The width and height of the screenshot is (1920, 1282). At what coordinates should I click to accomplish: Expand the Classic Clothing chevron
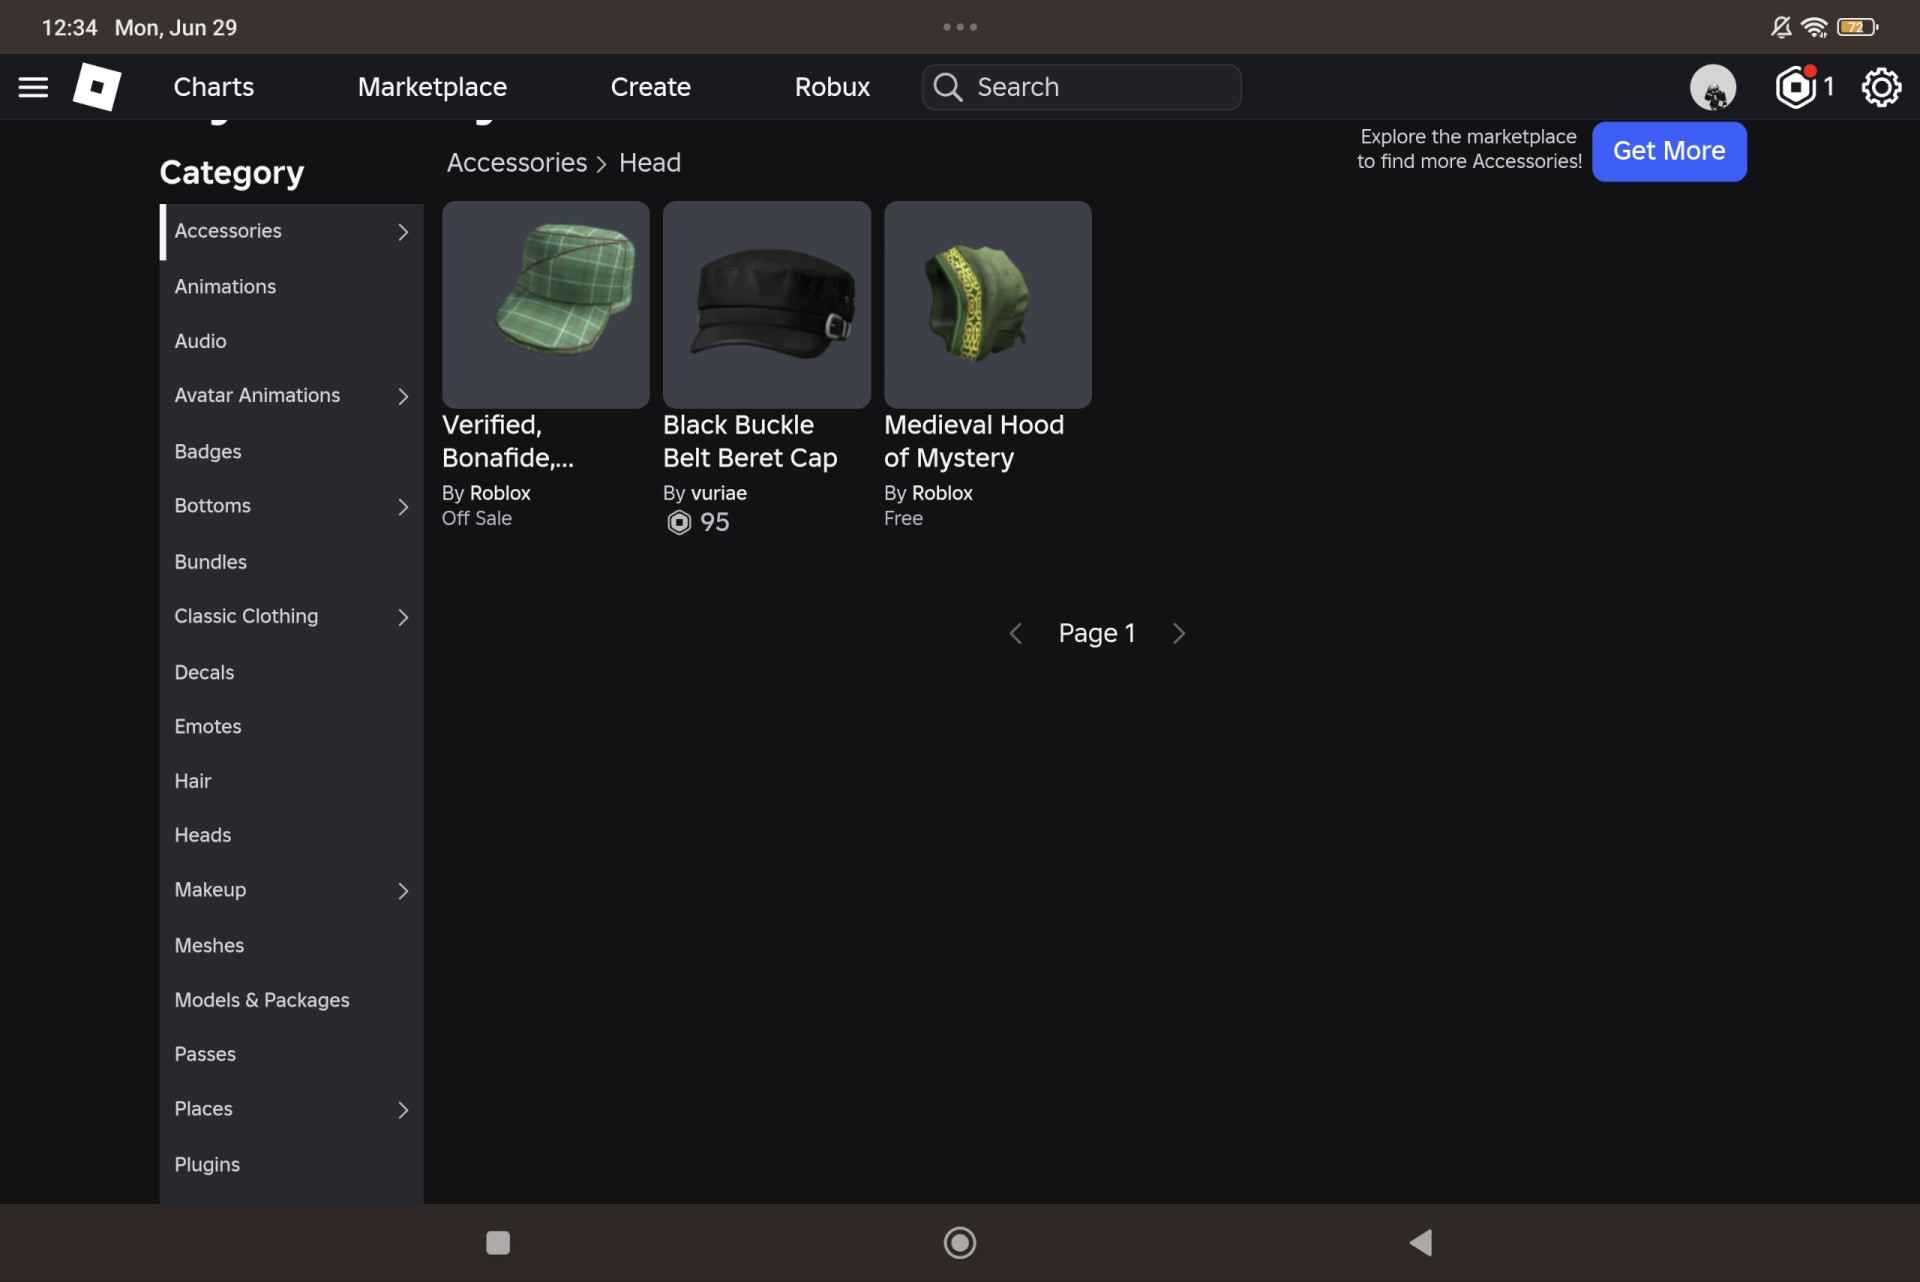[403, 617]
